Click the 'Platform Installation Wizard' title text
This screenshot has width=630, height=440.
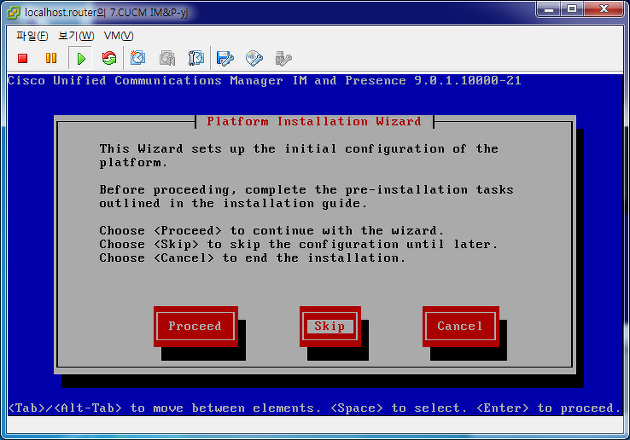(x=314, y=121)
